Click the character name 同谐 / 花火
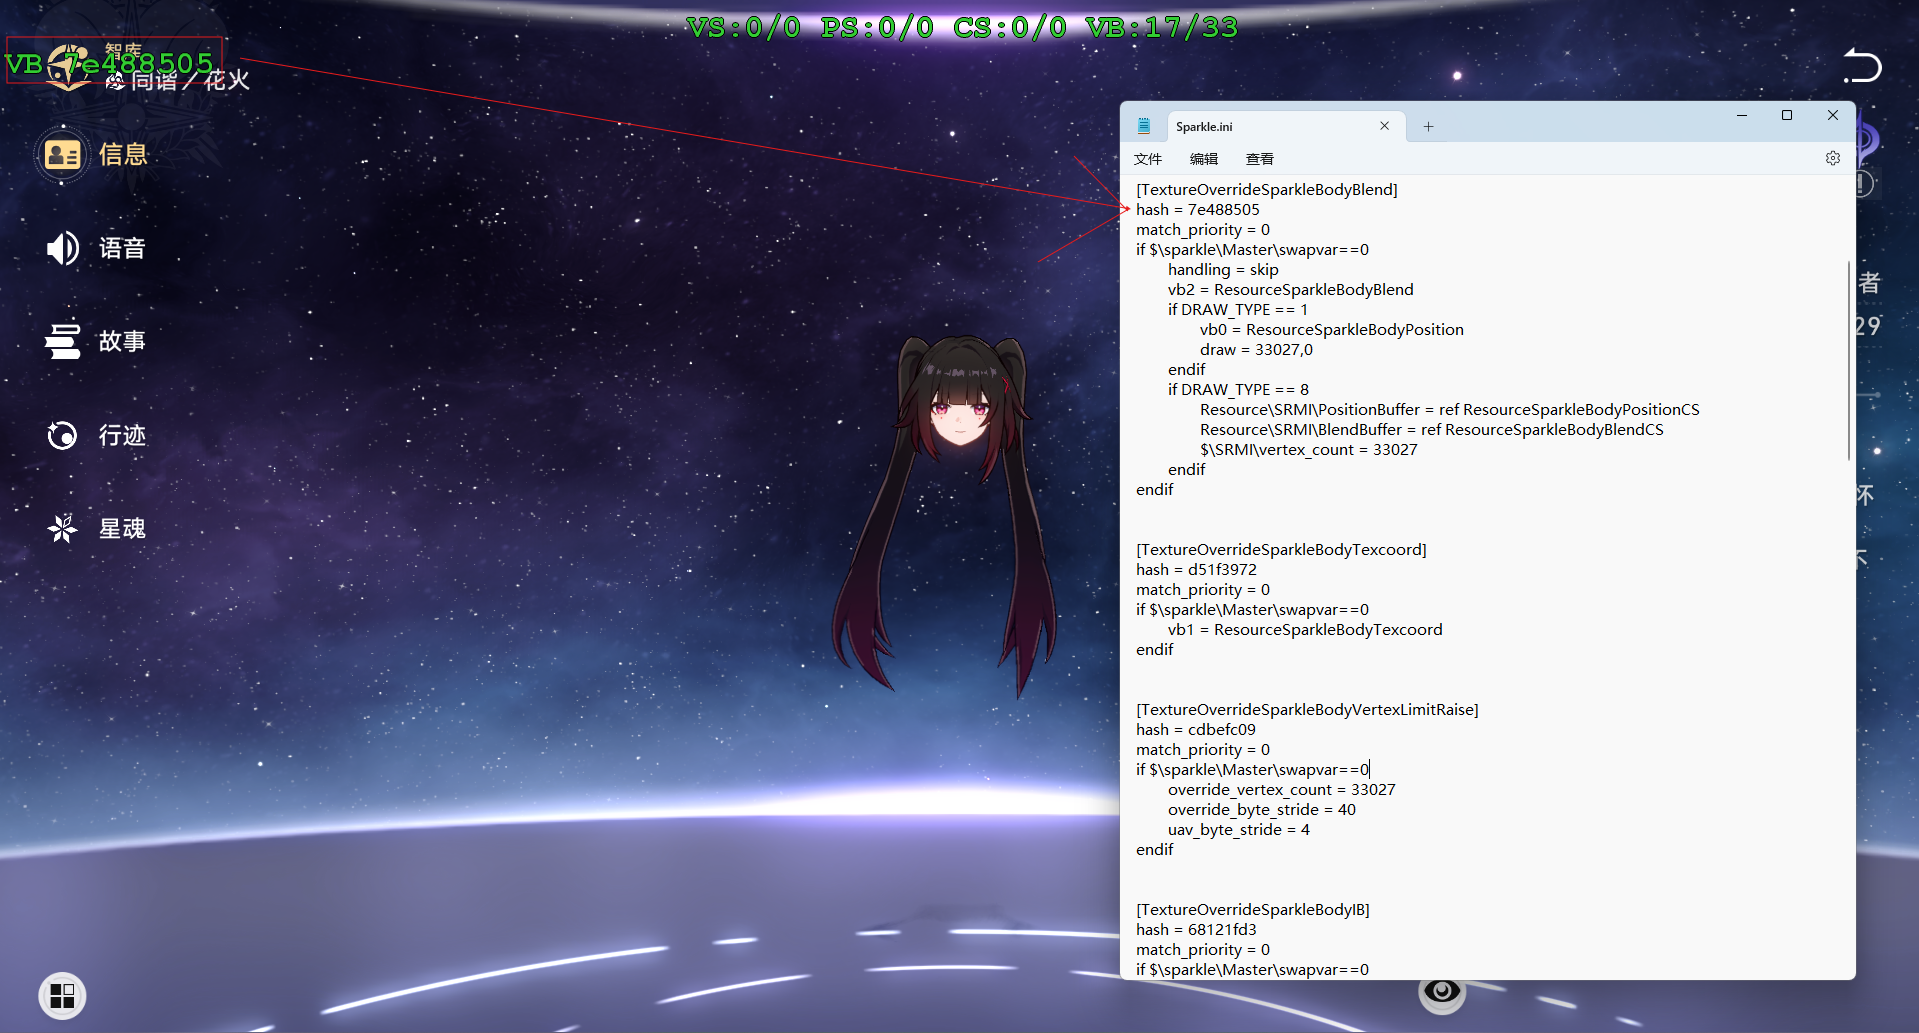The height and width of the screenshot is (1033, 1919). coord(190,80)
